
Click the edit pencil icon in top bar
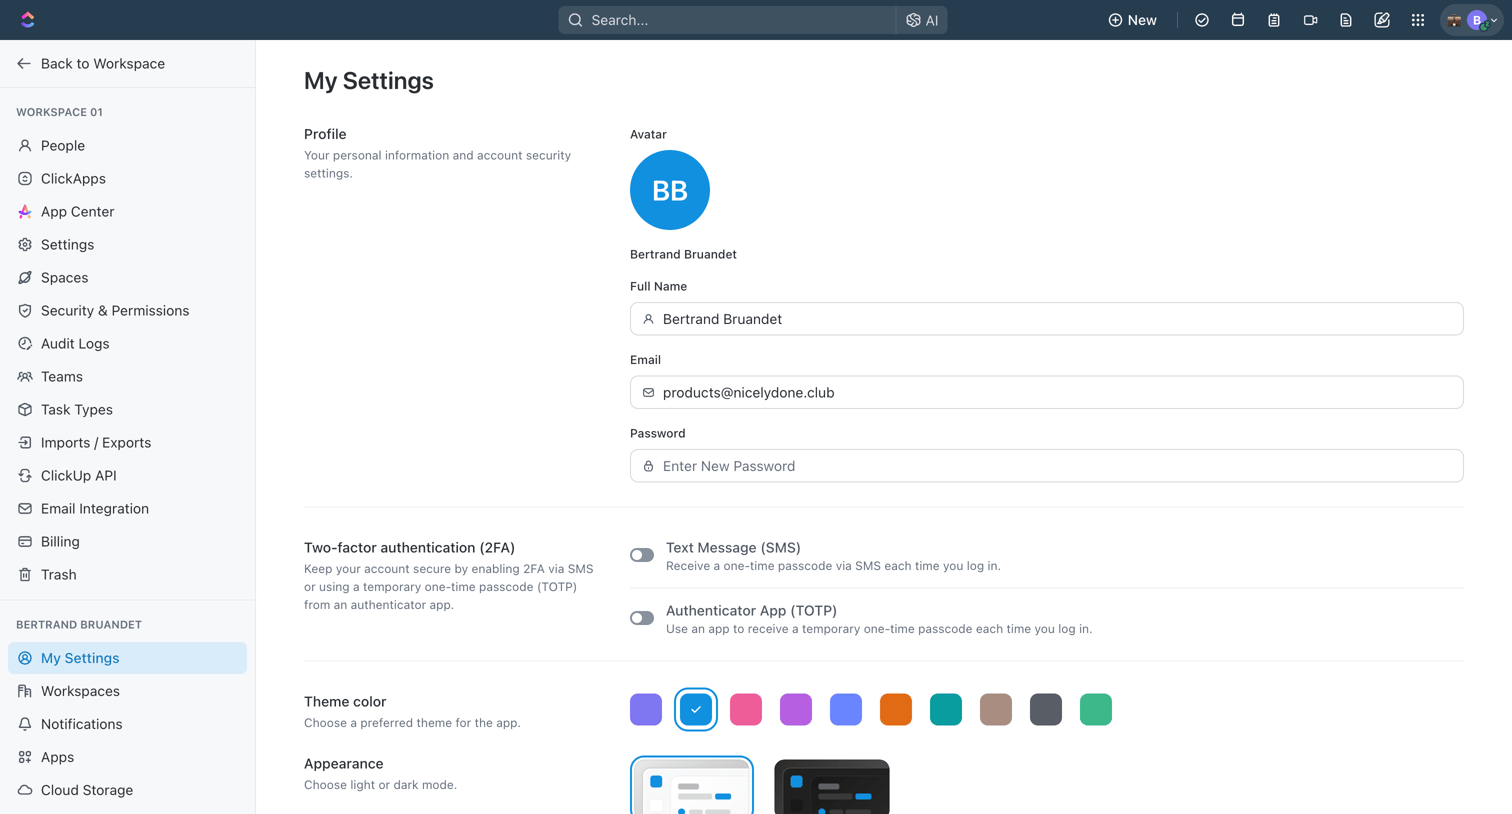(x=1382, y=20)
